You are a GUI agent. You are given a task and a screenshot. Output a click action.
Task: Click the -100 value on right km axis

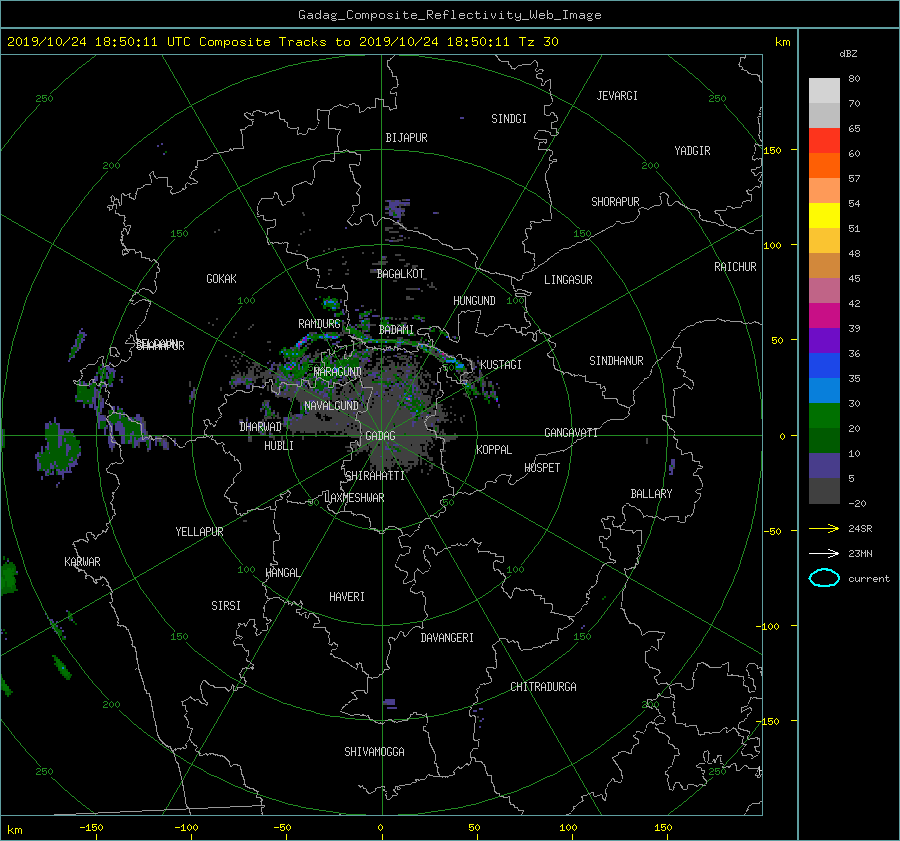(x=770, y=626)
